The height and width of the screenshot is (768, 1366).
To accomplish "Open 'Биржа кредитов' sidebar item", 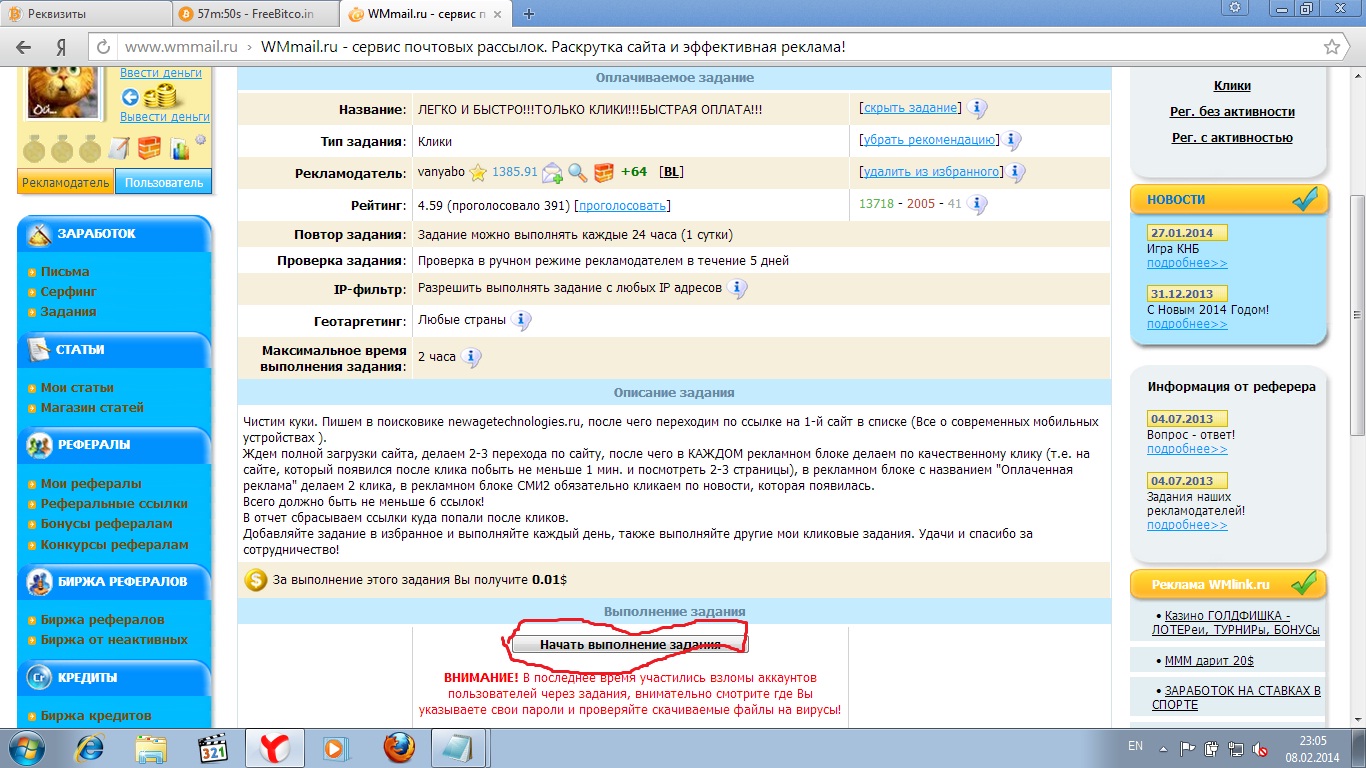I will 96,715.
